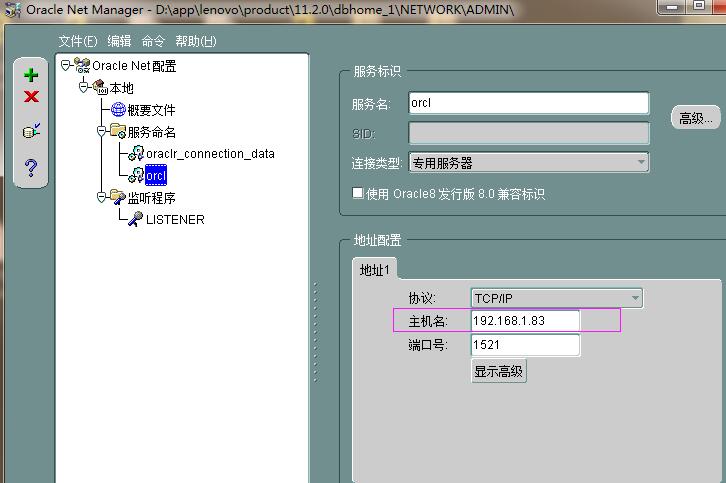Select the oraclr_connection_data tree item

pos(210,153)
